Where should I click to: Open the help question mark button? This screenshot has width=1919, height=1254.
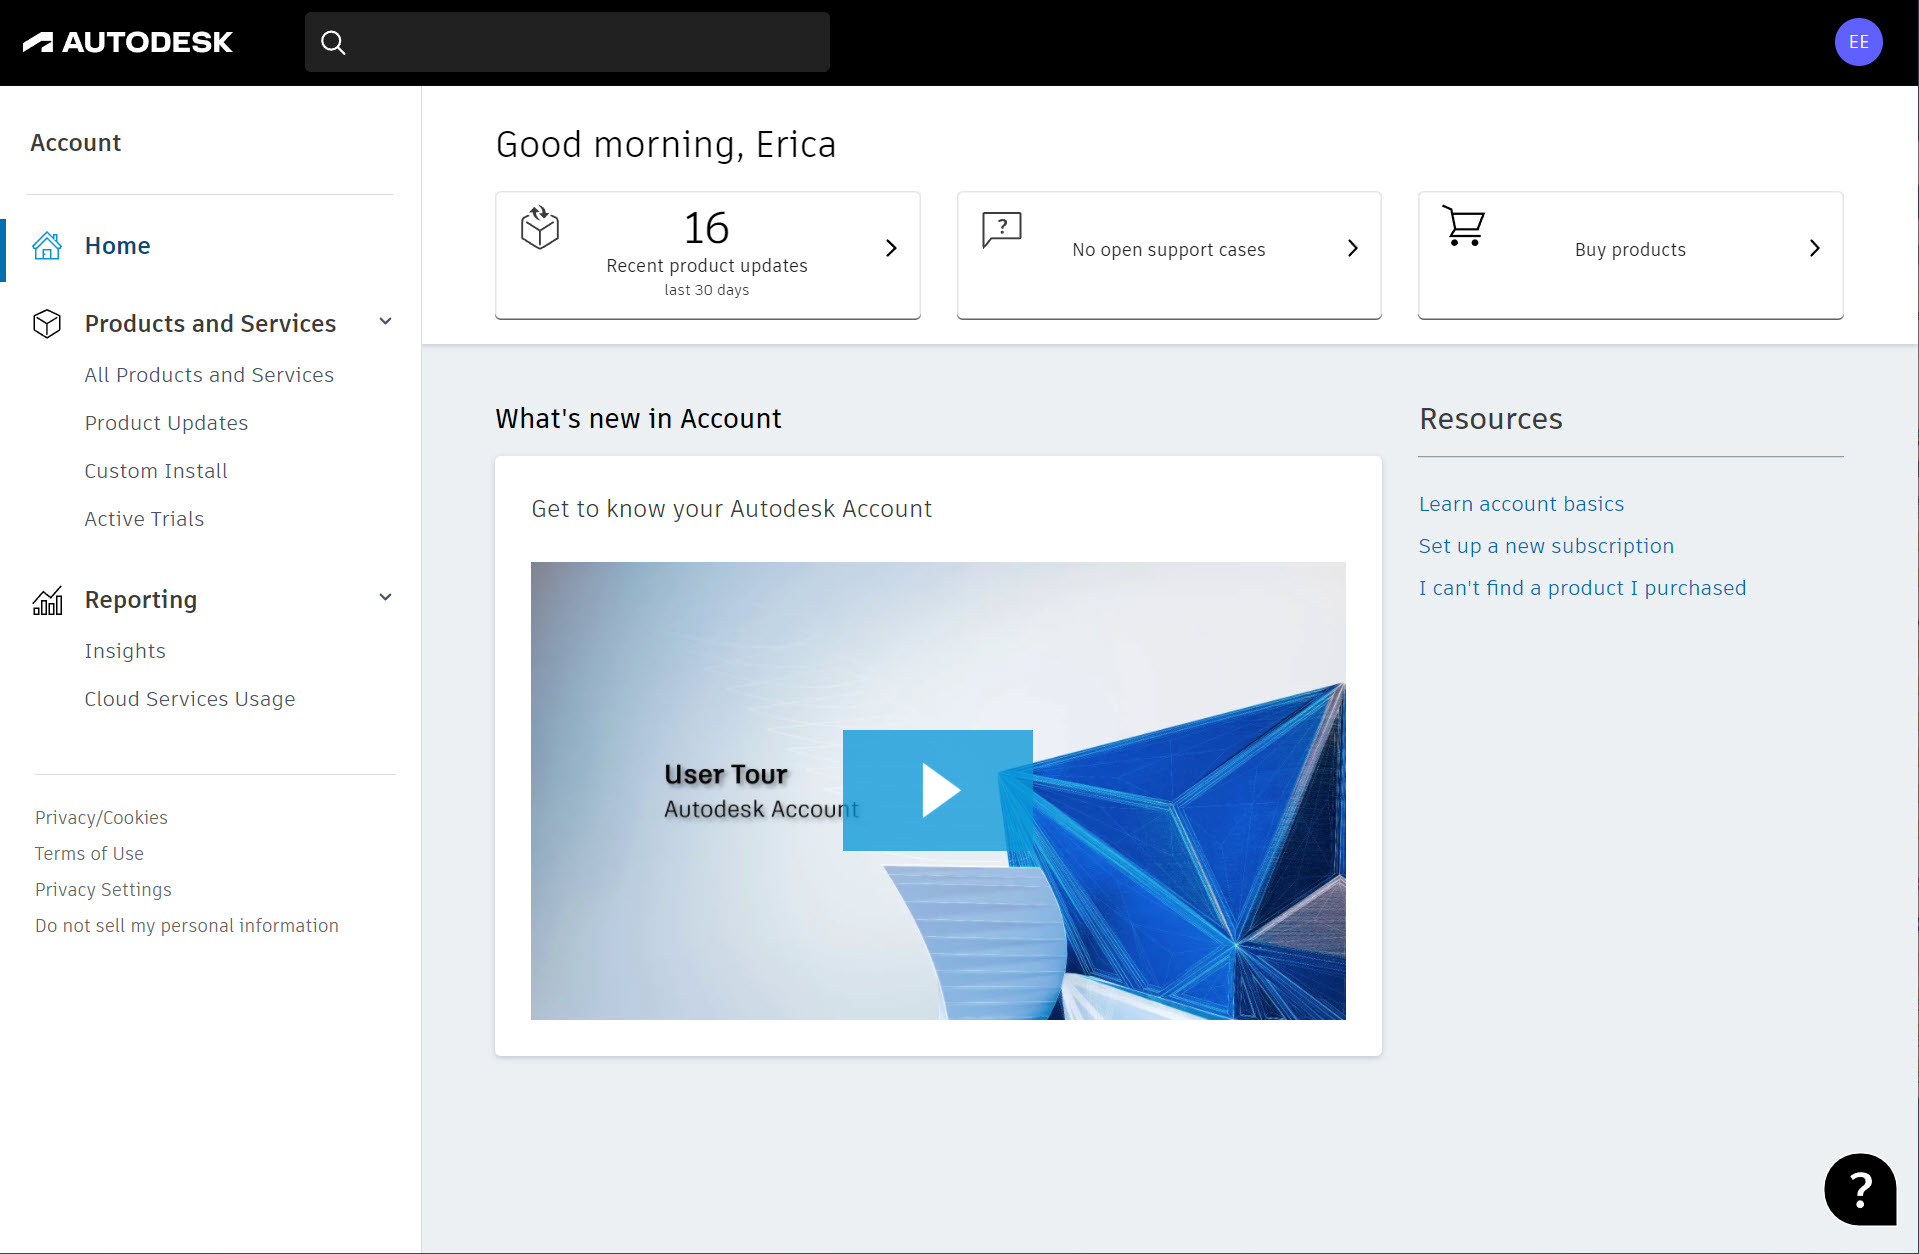(1860, 1189)
